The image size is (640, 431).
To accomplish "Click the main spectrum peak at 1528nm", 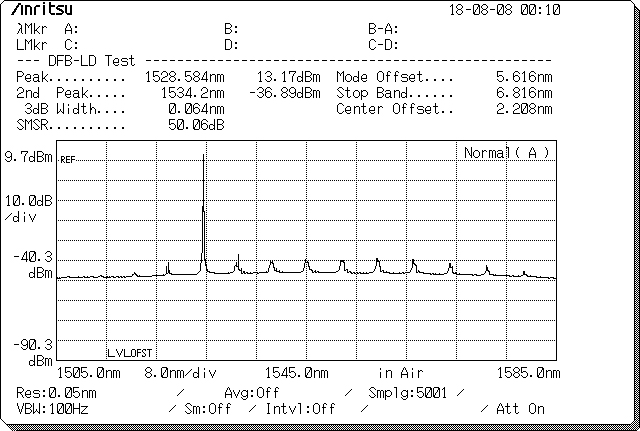I will click(204, 160).
